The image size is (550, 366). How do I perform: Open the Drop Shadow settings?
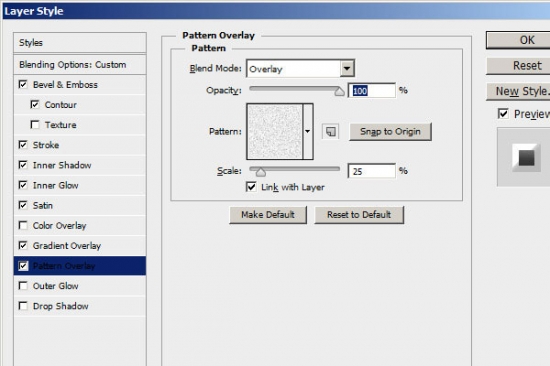coord(61,306)
